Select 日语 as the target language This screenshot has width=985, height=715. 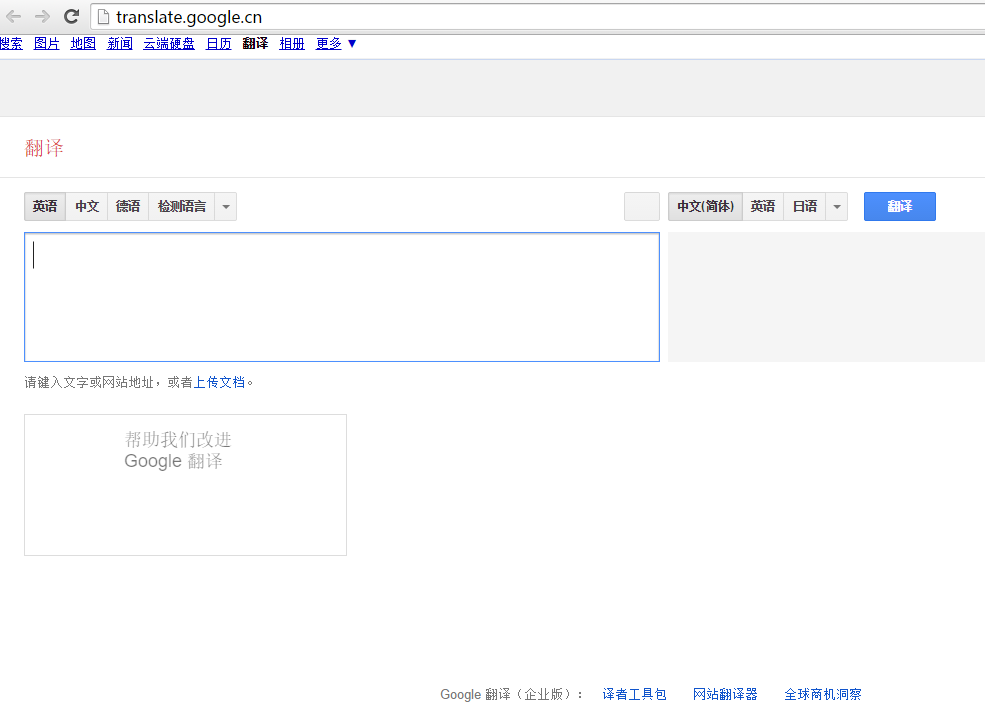(x=804, y=207)
